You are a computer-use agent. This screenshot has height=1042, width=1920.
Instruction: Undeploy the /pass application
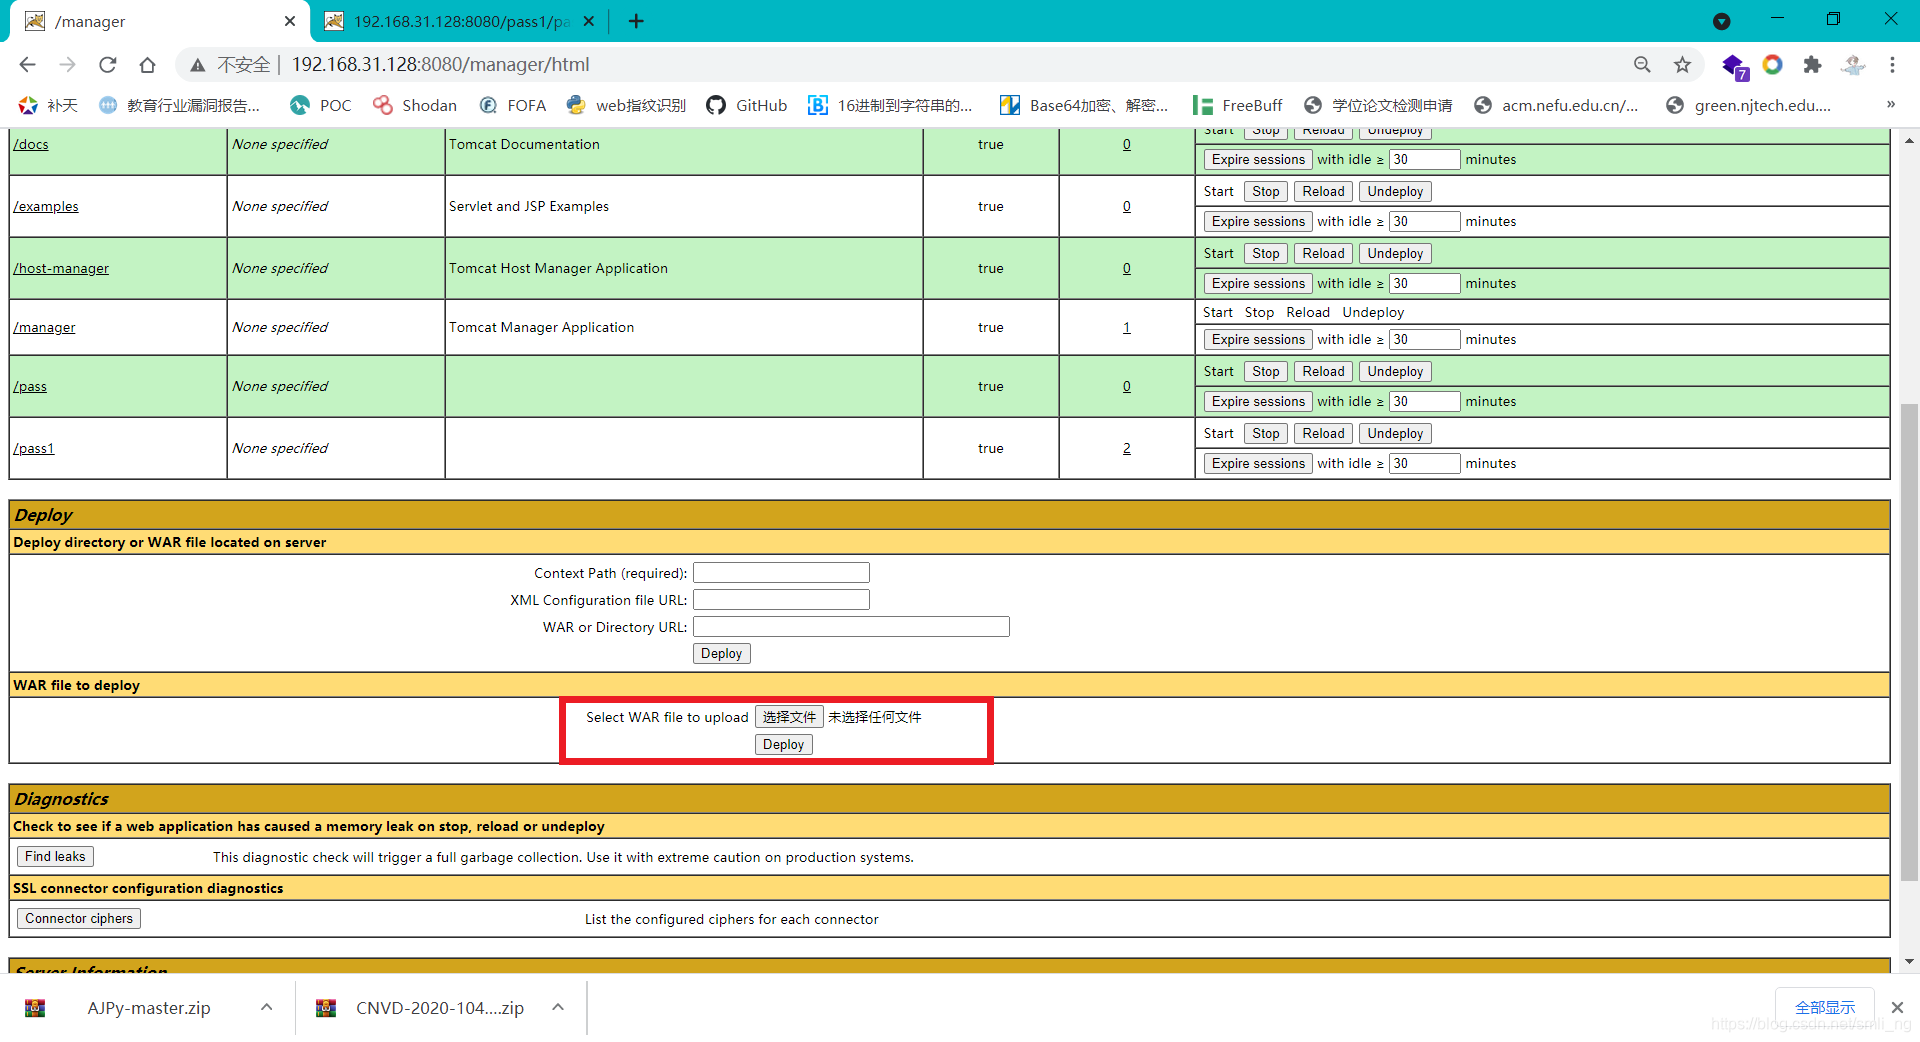click(x=1395, y=371)
